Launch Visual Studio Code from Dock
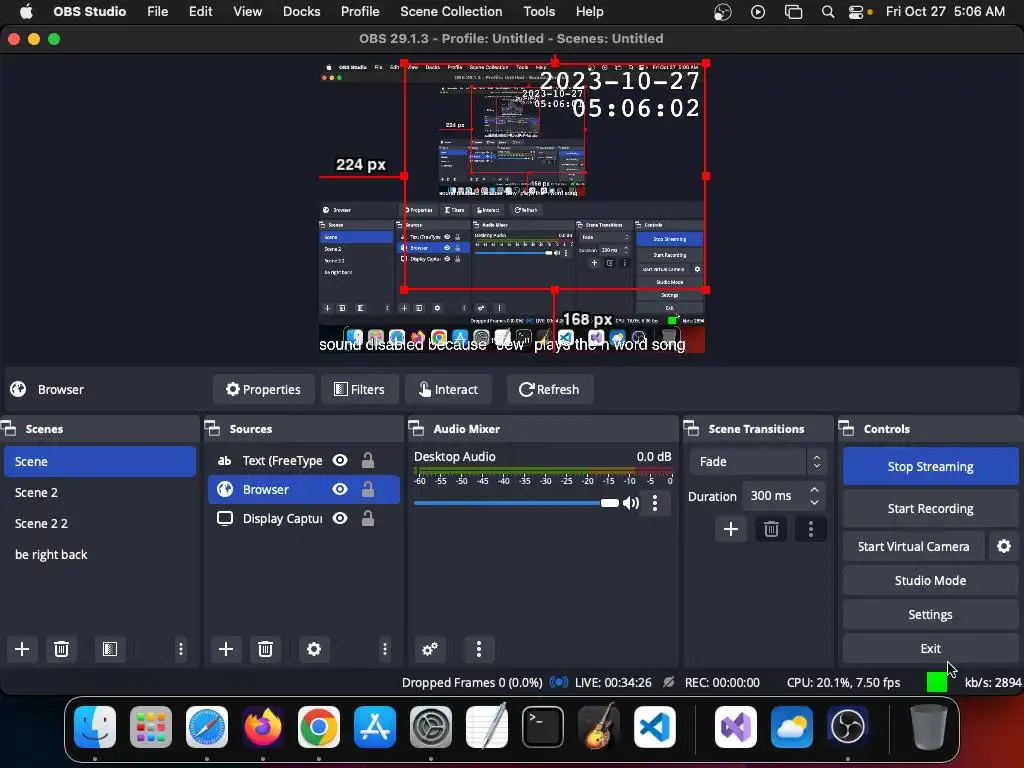The width and height of the screenshot is (1024, 768). click(655, 727)
